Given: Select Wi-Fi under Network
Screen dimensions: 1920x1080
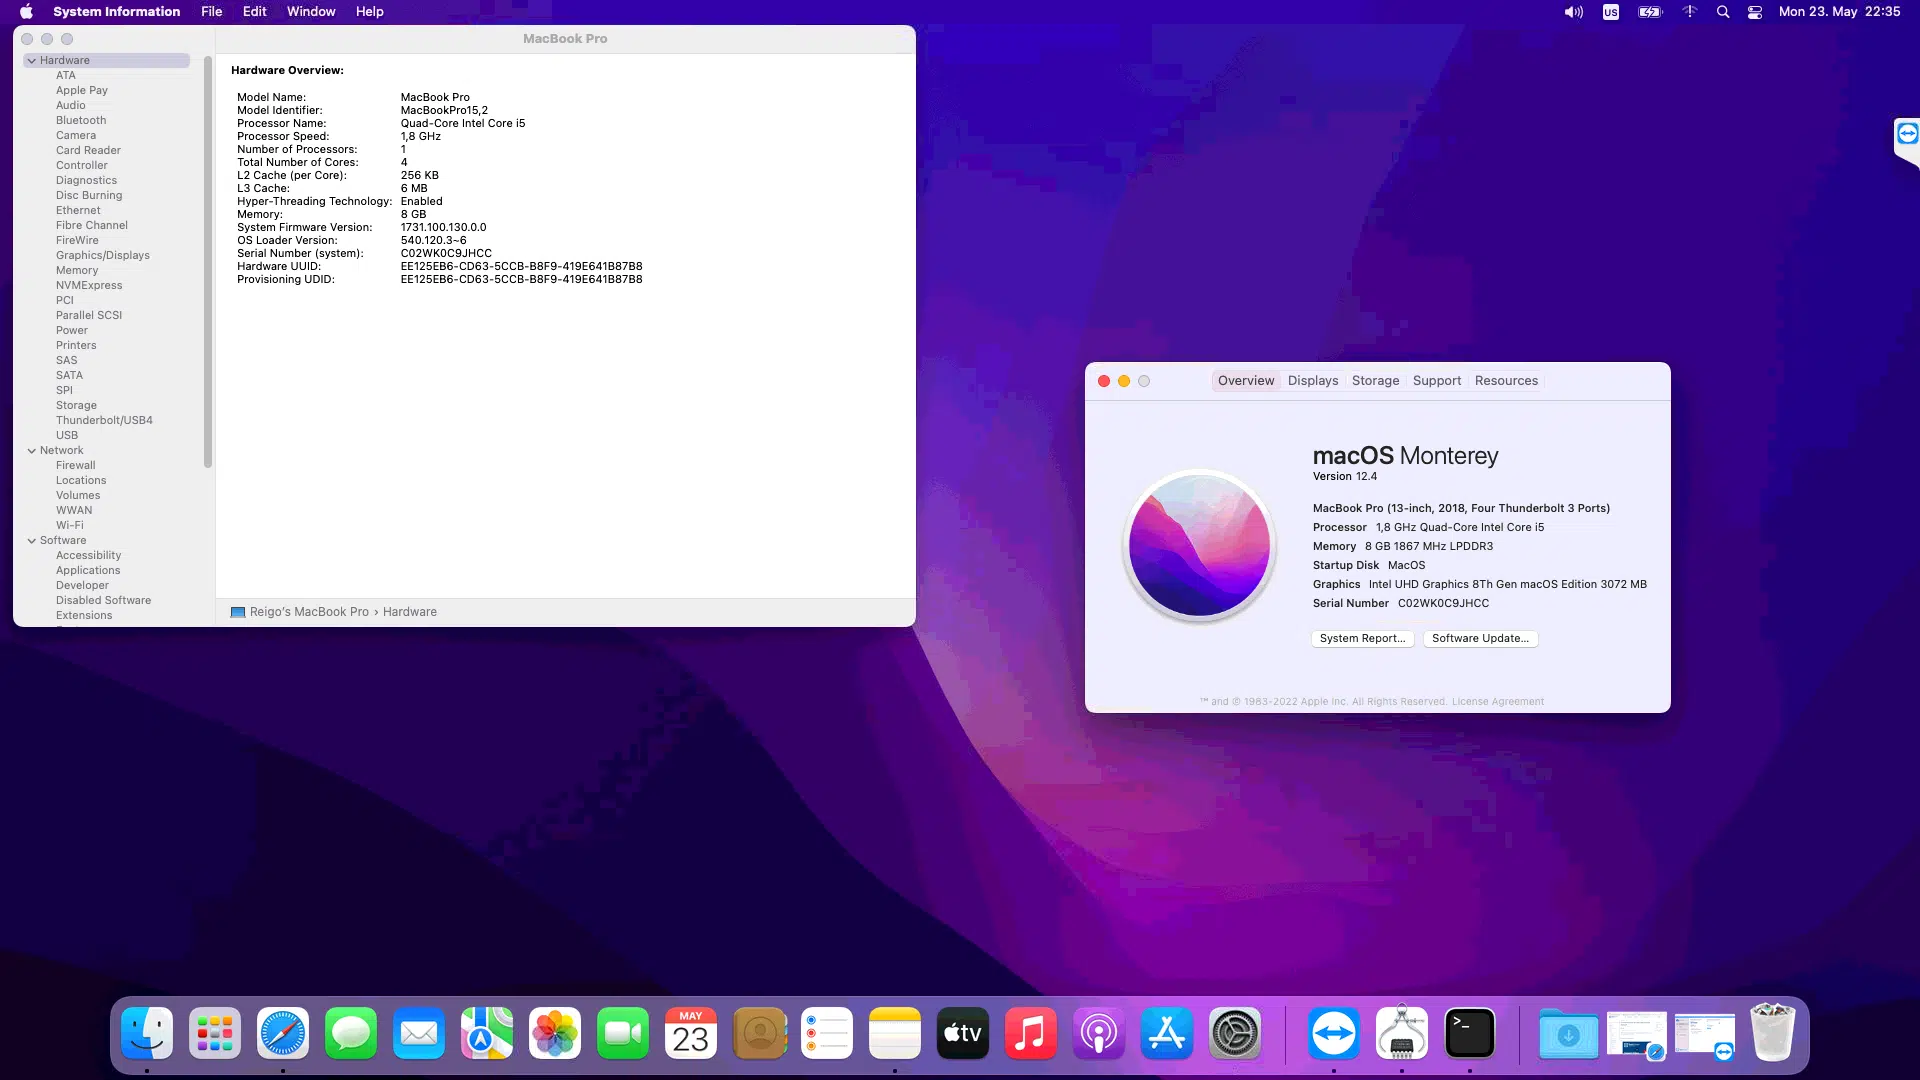Looking at the screenshot, I should pyautogui.click(x=70, y=526).
